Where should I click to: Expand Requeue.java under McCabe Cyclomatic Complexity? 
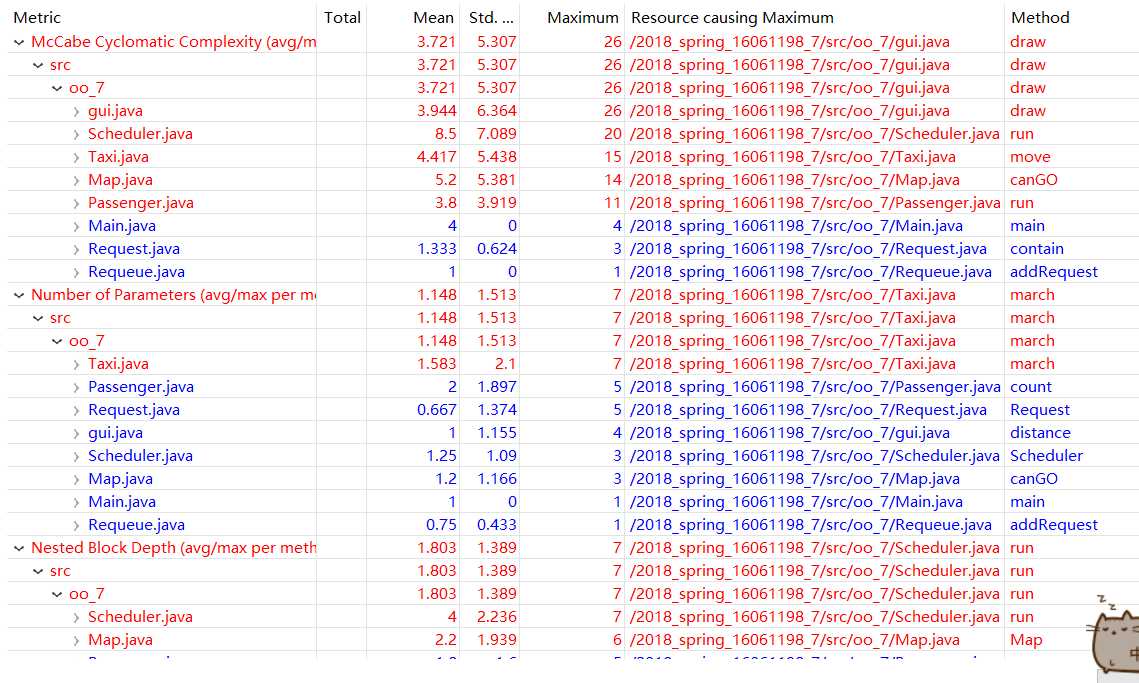click(x=76, y=272)
